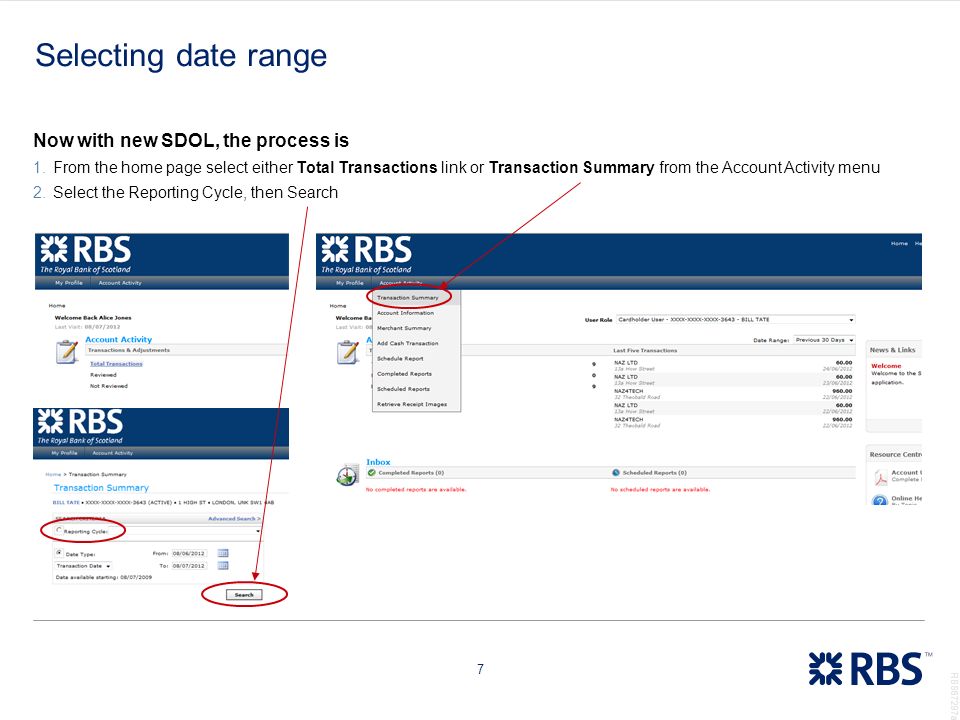Choose Add Cash Transaction menu entry

[408, 343]
